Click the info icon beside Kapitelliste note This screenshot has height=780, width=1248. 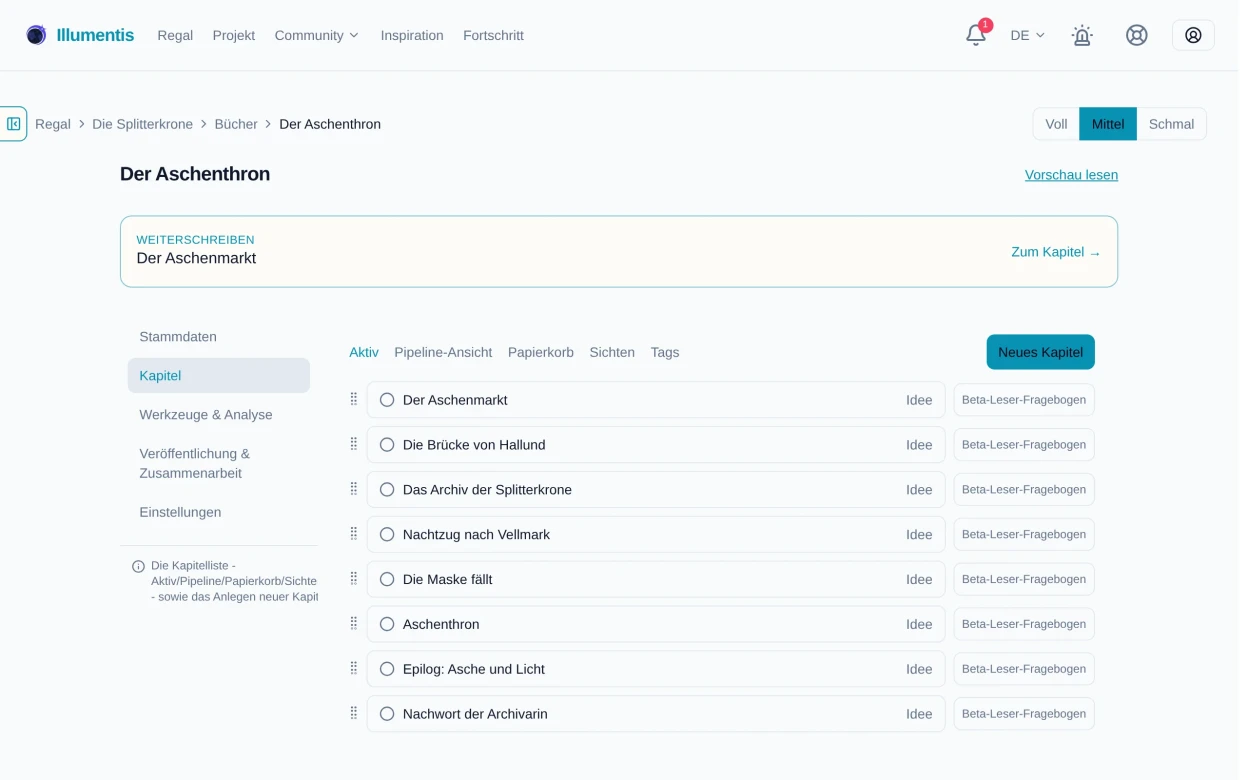(138, 566)
